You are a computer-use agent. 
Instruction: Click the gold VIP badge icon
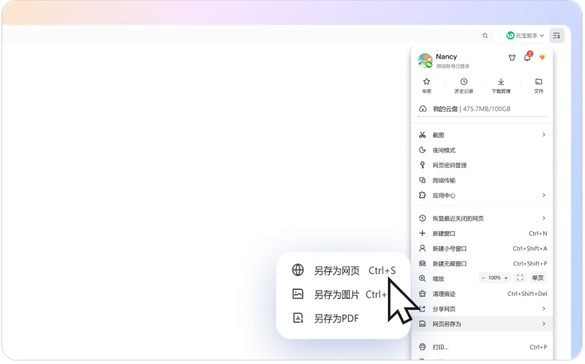click(542, 57)
